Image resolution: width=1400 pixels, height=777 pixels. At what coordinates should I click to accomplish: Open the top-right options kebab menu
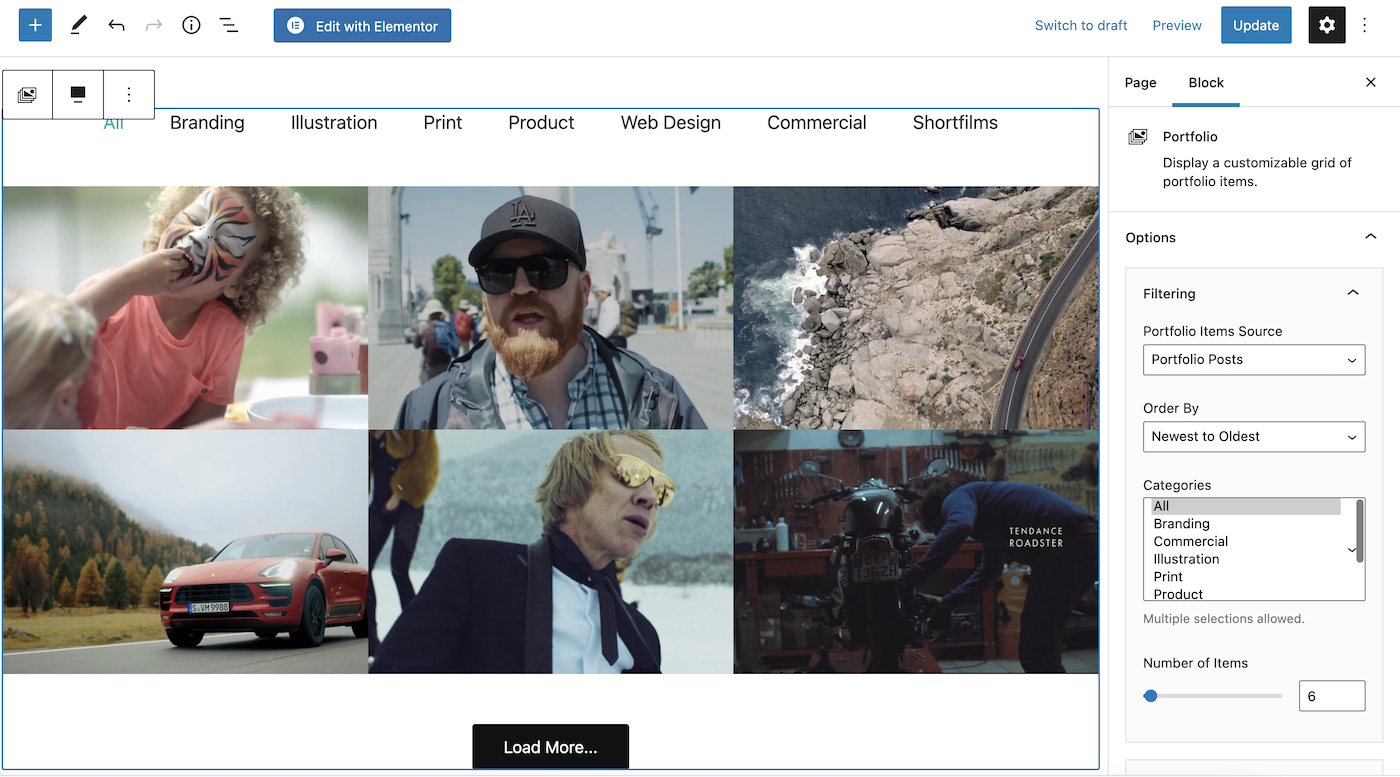1365,25
